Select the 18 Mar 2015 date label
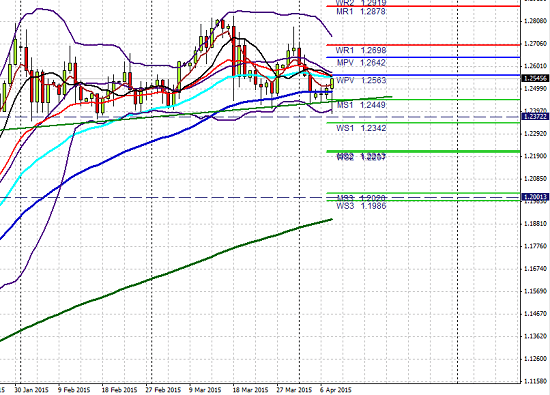 click(x=251, y=390)
